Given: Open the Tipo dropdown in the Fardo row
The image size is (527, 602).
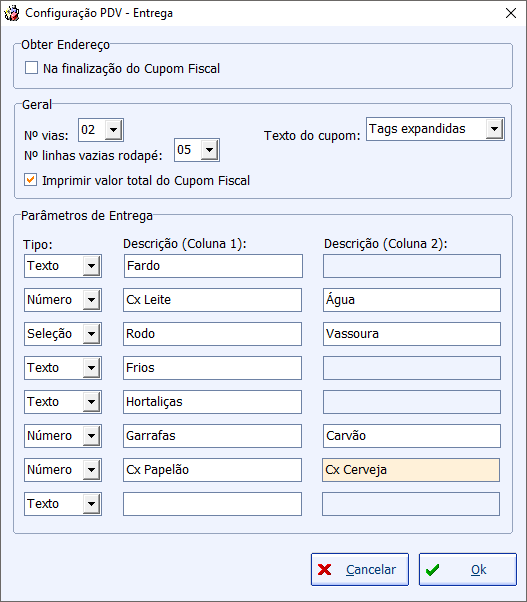Looking at the screenshot, I should (x=91, y=266).
